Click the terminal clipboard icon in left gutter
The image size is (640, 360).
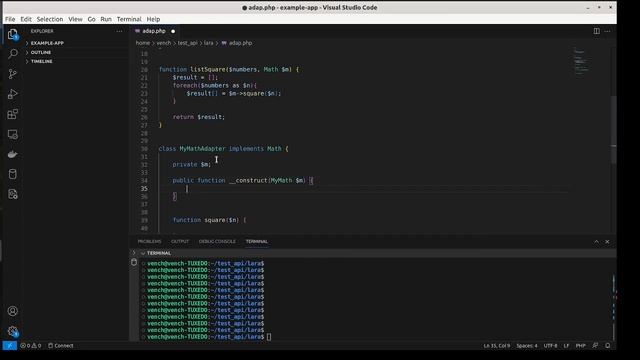(x=134, y=262)
